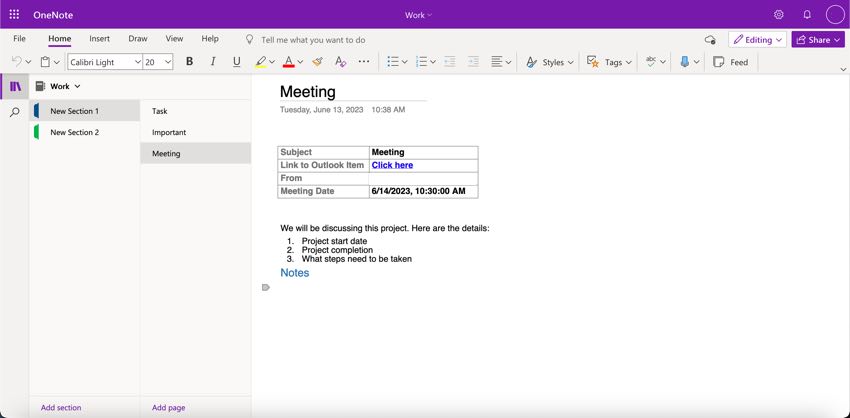850x418 pixels.
Task: Click the Clear Formatting icon
Action: pyautogui.click(x=340, y=62)
